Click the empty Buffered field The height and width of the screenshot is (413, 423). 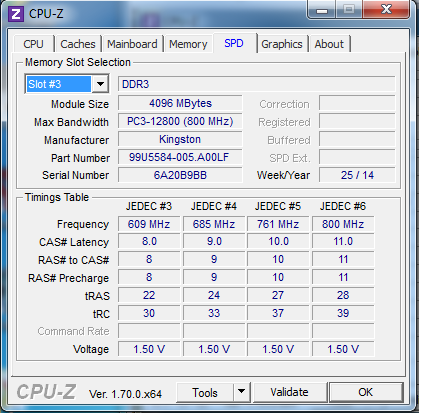point(357,139)
